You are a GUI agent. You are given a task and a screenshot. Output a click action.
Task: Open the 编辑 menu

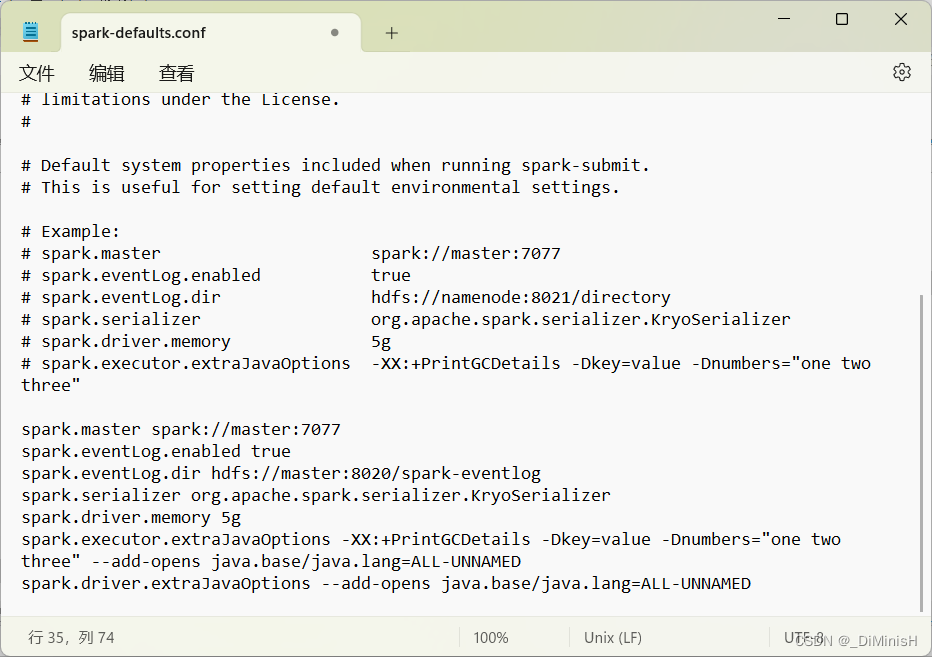(107, 73)
